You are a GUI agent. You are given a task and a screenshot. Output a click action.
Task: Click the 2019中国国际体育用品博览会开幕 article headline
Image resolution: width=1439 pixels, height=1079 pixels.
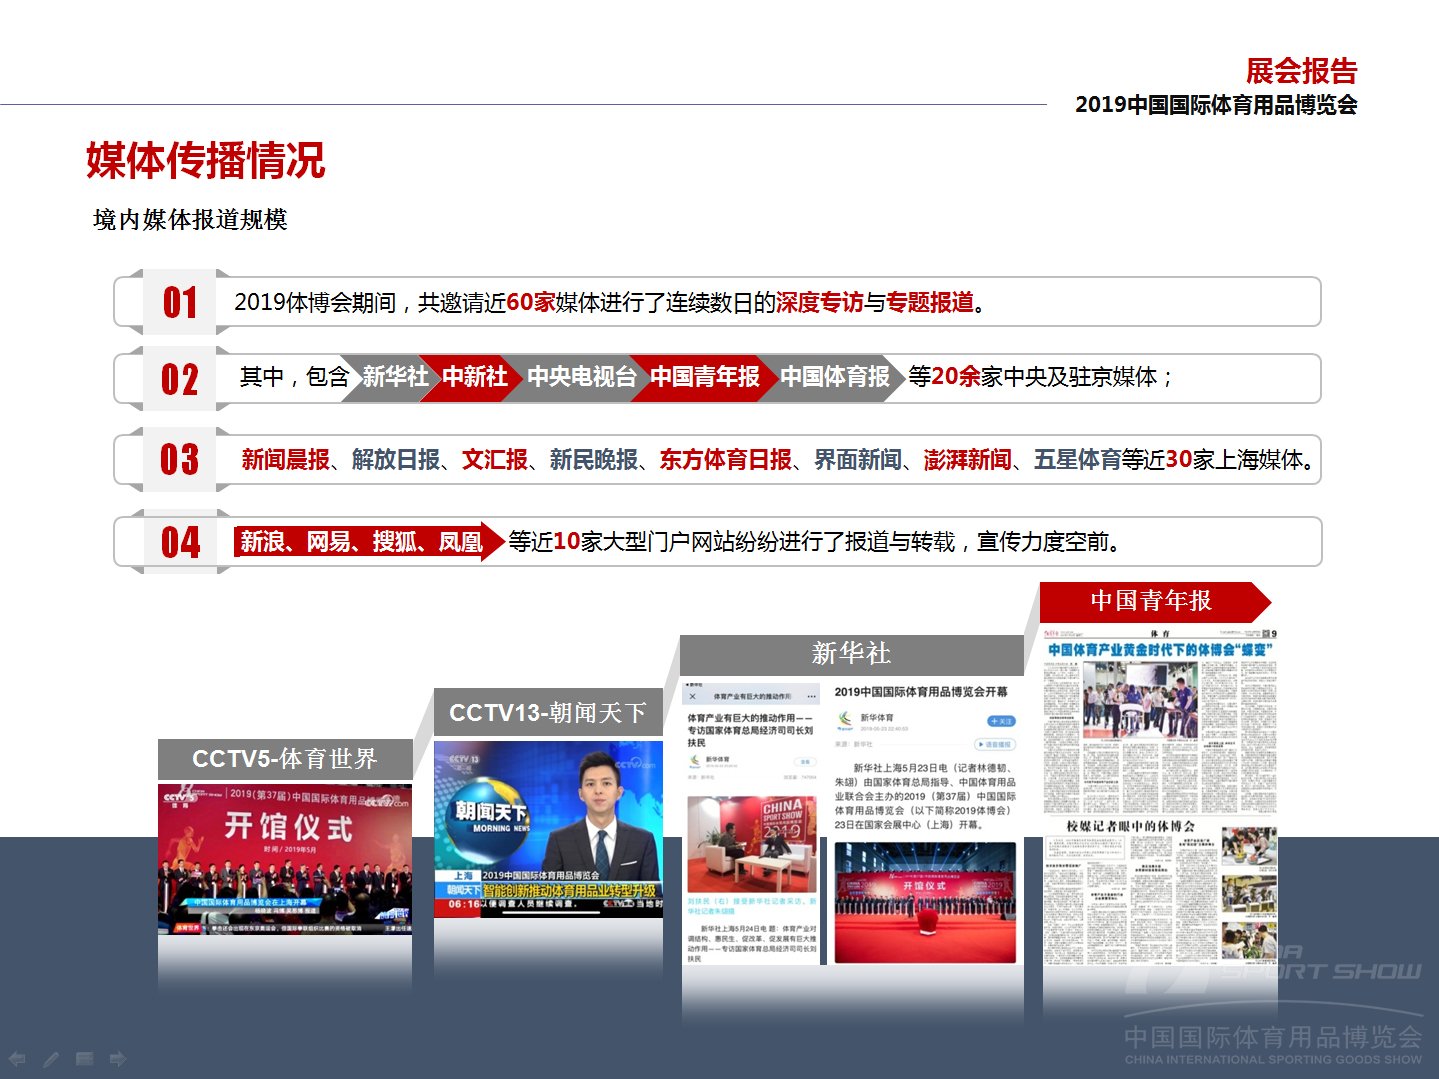(921, 692)
